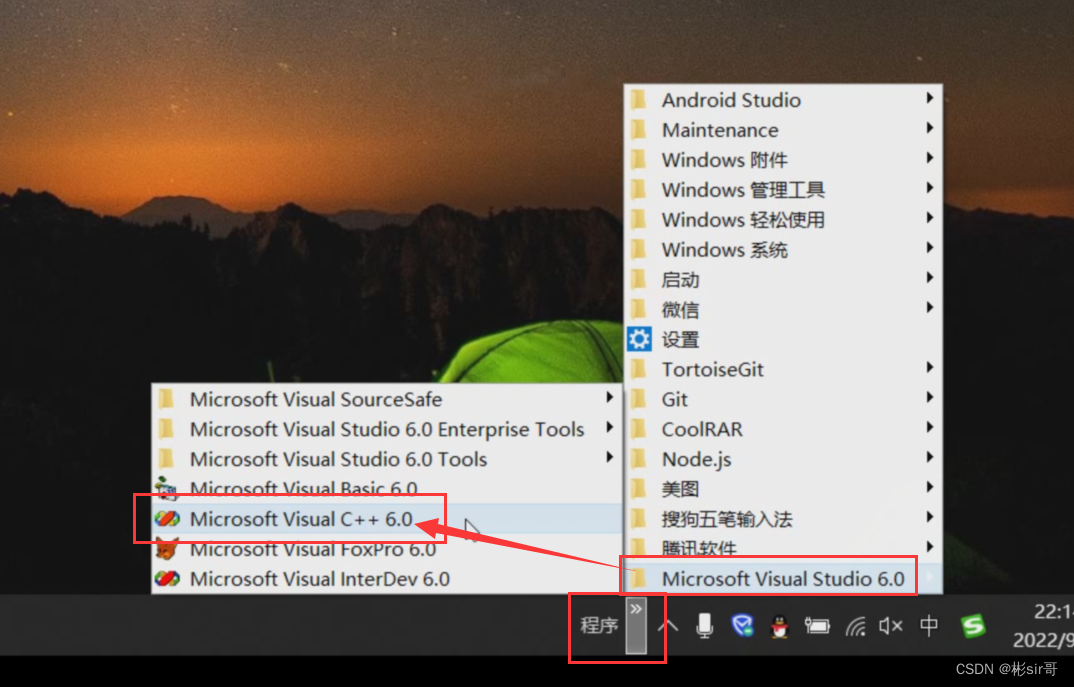Open the Maintenance folder
Viewport: 1074px width, 687px height.
pos(783,130)
